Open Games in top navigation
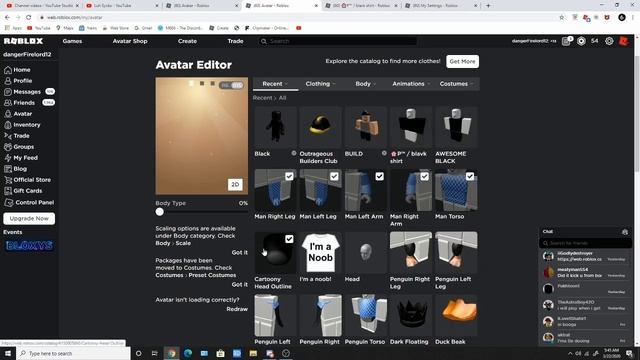This screenshot has width=640, height=360. click(x=72, y=41)
